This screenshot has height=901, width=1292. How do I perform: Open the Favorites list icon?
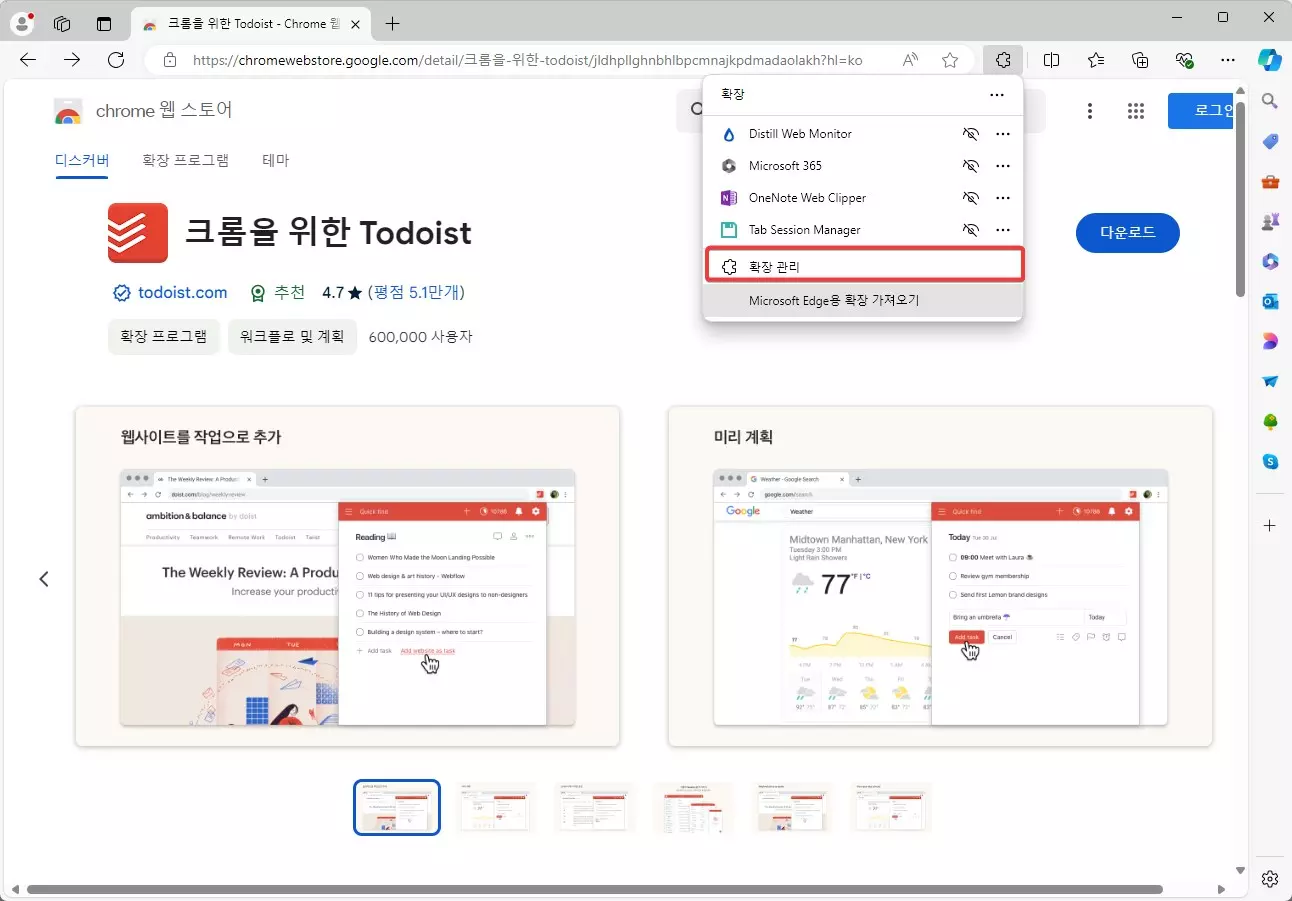pyautogui.click(x=1096, y=60)
